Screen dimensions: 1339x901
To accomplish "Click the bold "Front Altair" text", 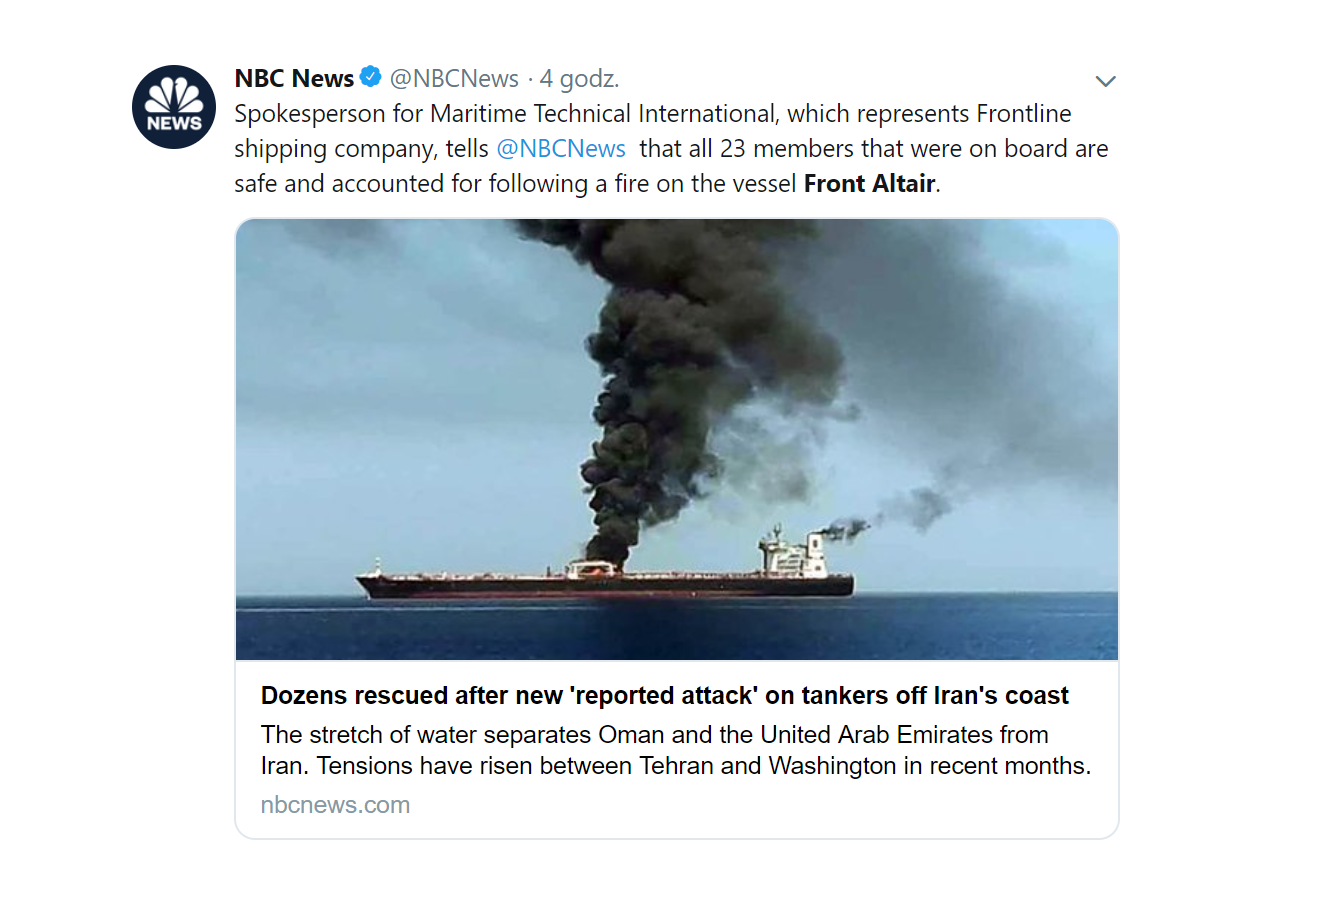I will point(869,184).
